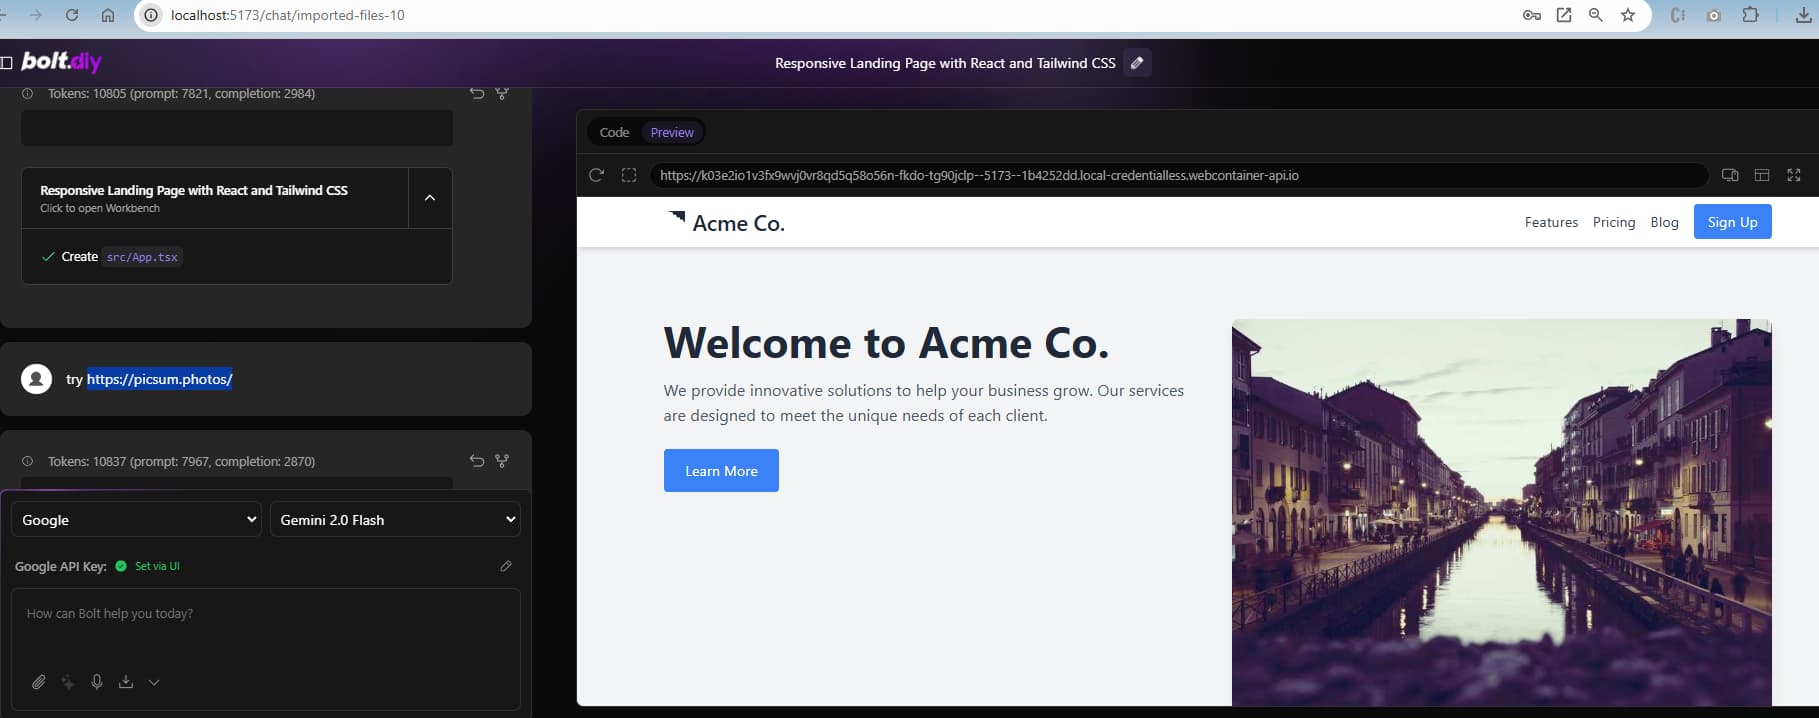
Task: Edit the chat title with pencil icon
Action: coord(1137,63)
